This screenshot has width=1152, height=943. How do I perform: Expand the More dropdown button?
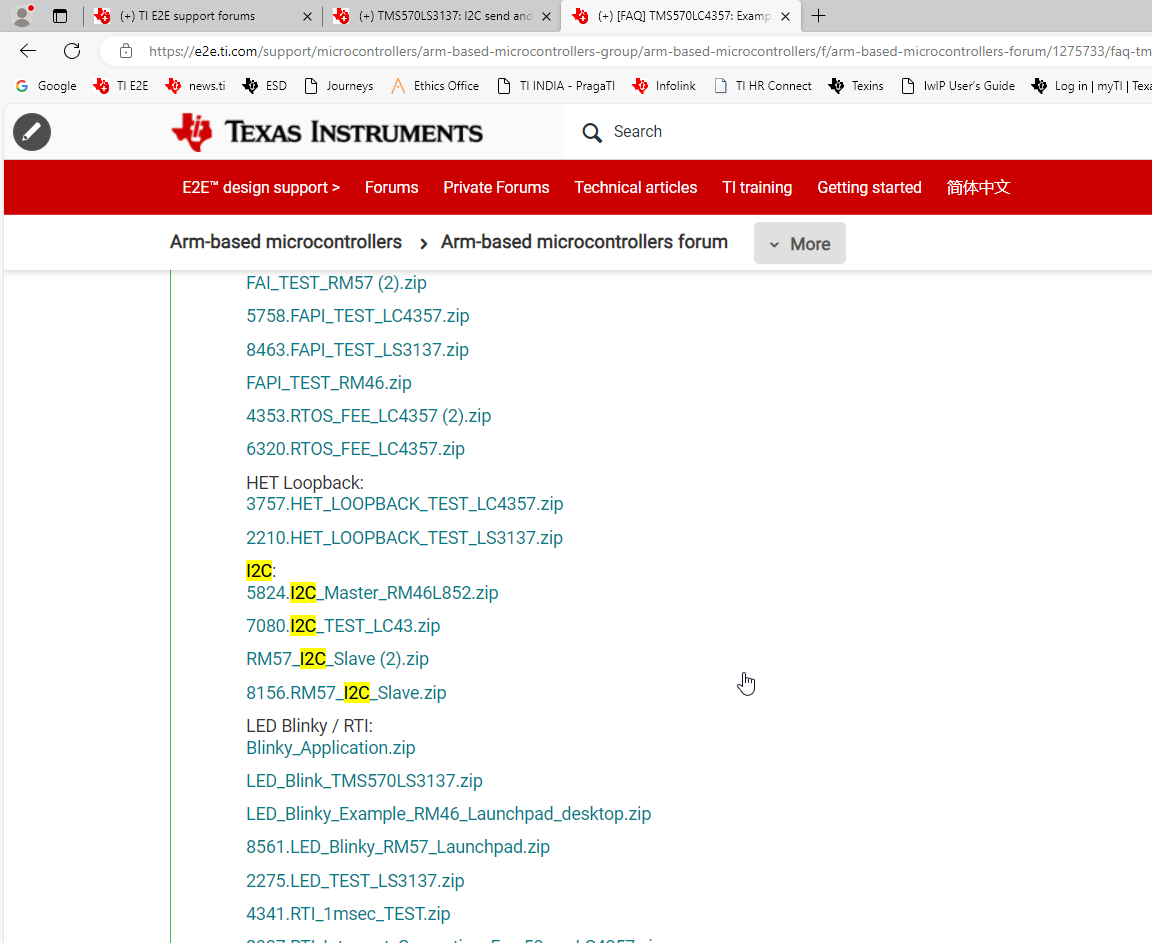pyautogui.click(x=799, y=243)
